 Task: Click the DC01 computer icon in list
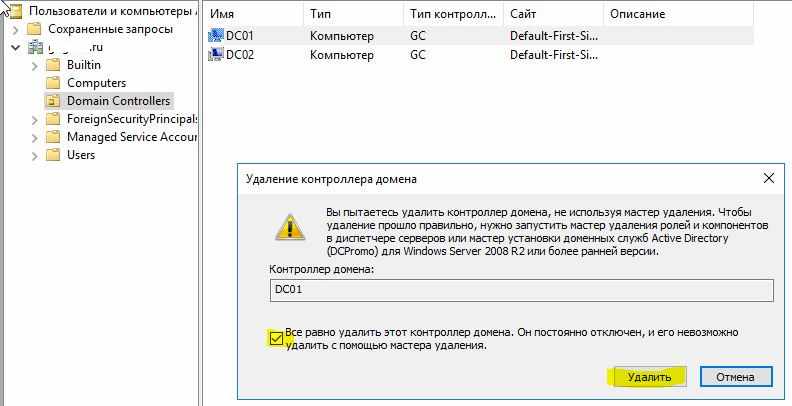(x=216, y=36)
